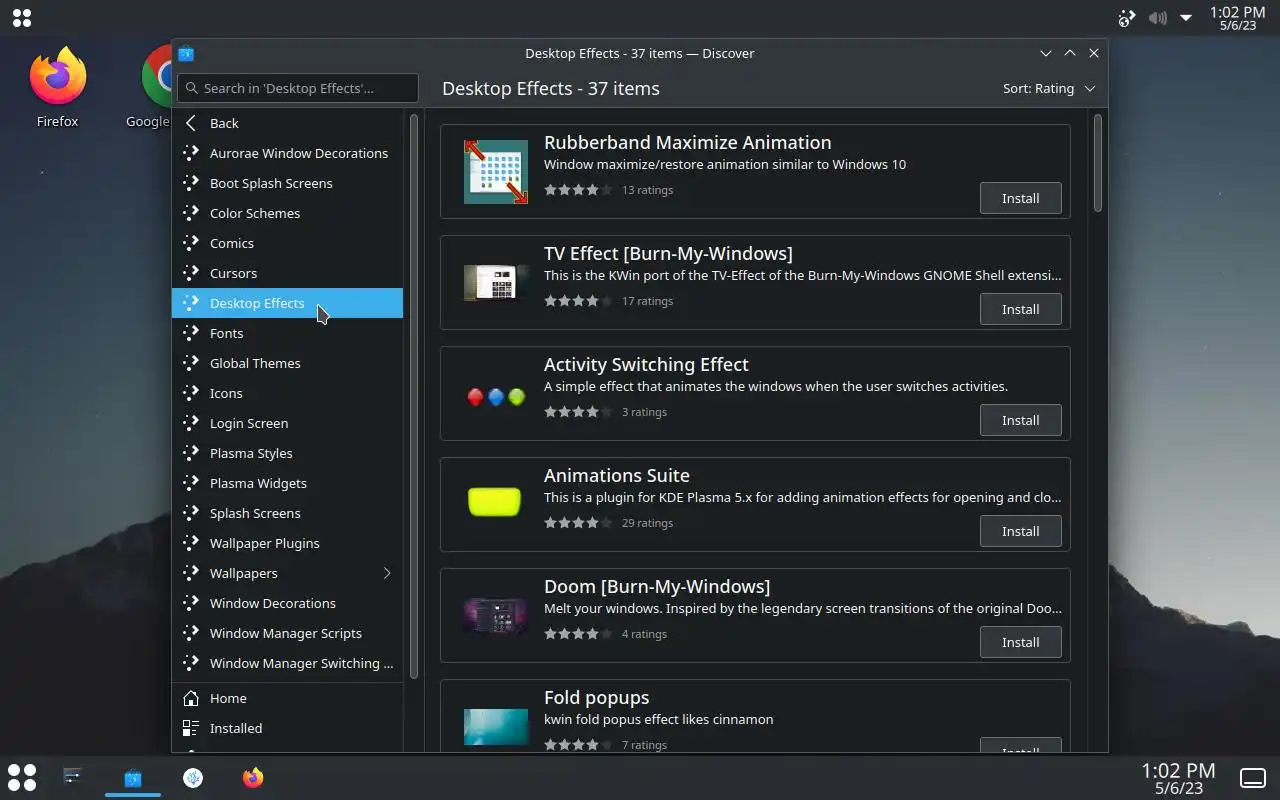Click the sidebar category scrollbar
The width and height of the screenshot is (1280, 800).
click(414, 395)
